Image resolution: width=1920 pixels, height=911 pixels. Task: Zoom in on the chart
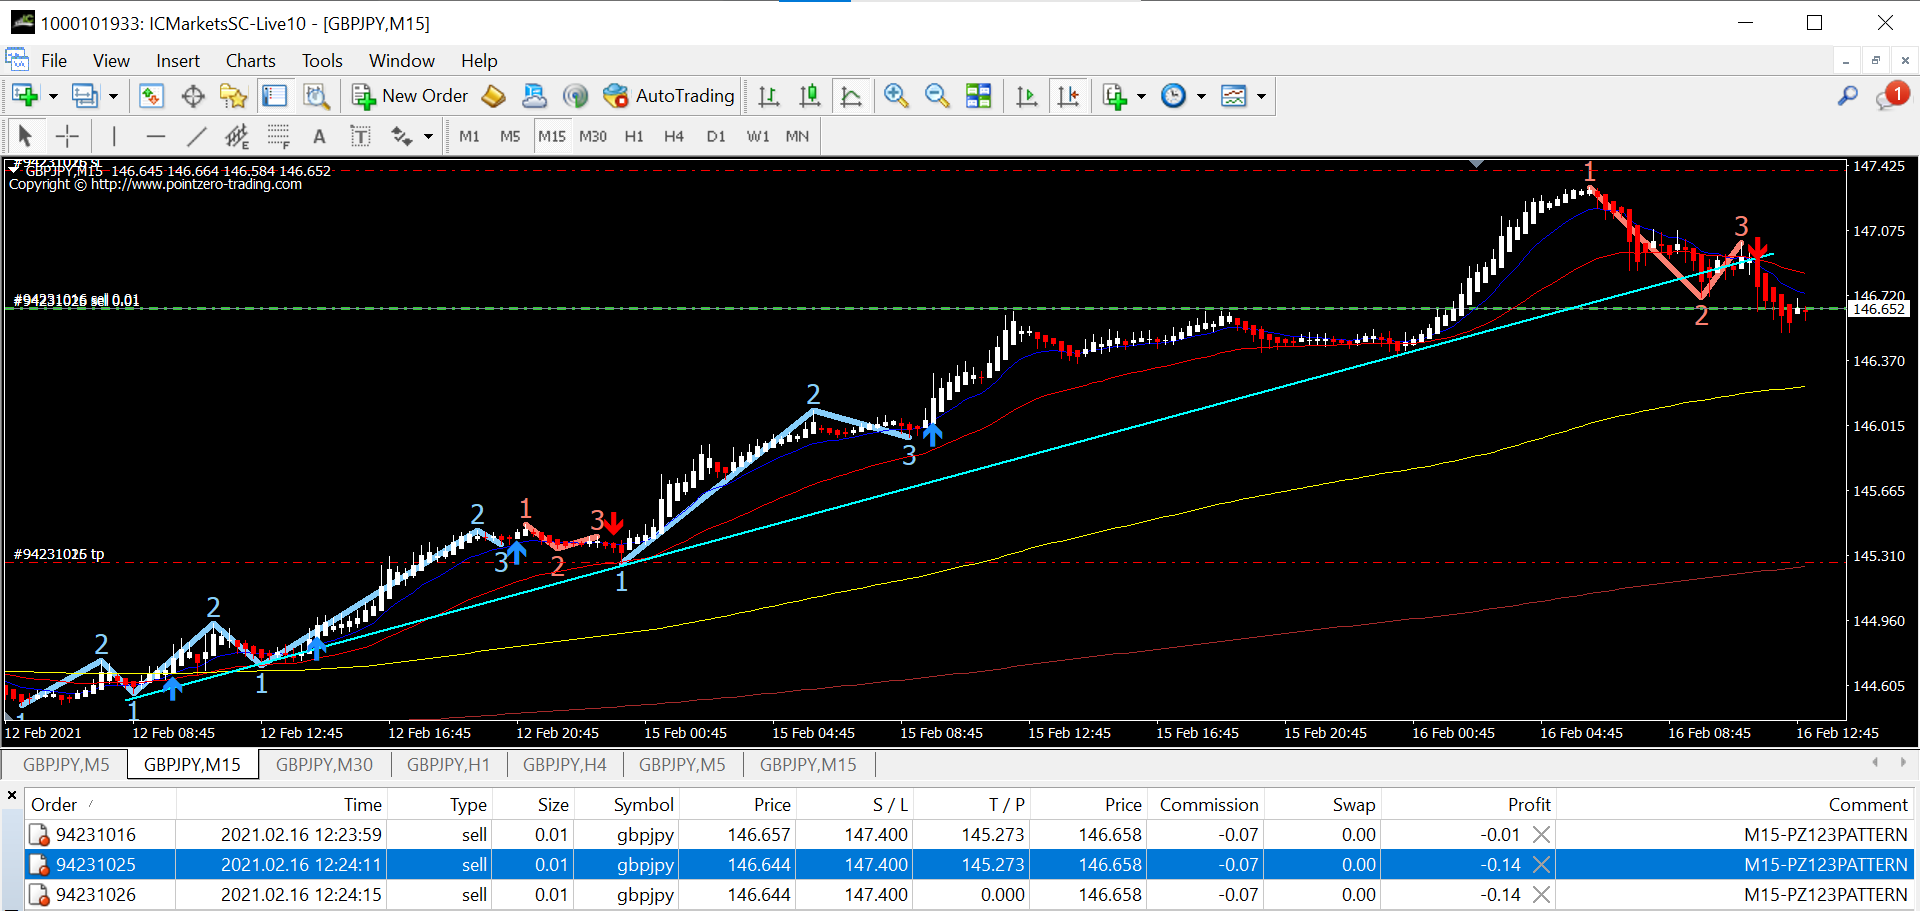pos(896,96)
